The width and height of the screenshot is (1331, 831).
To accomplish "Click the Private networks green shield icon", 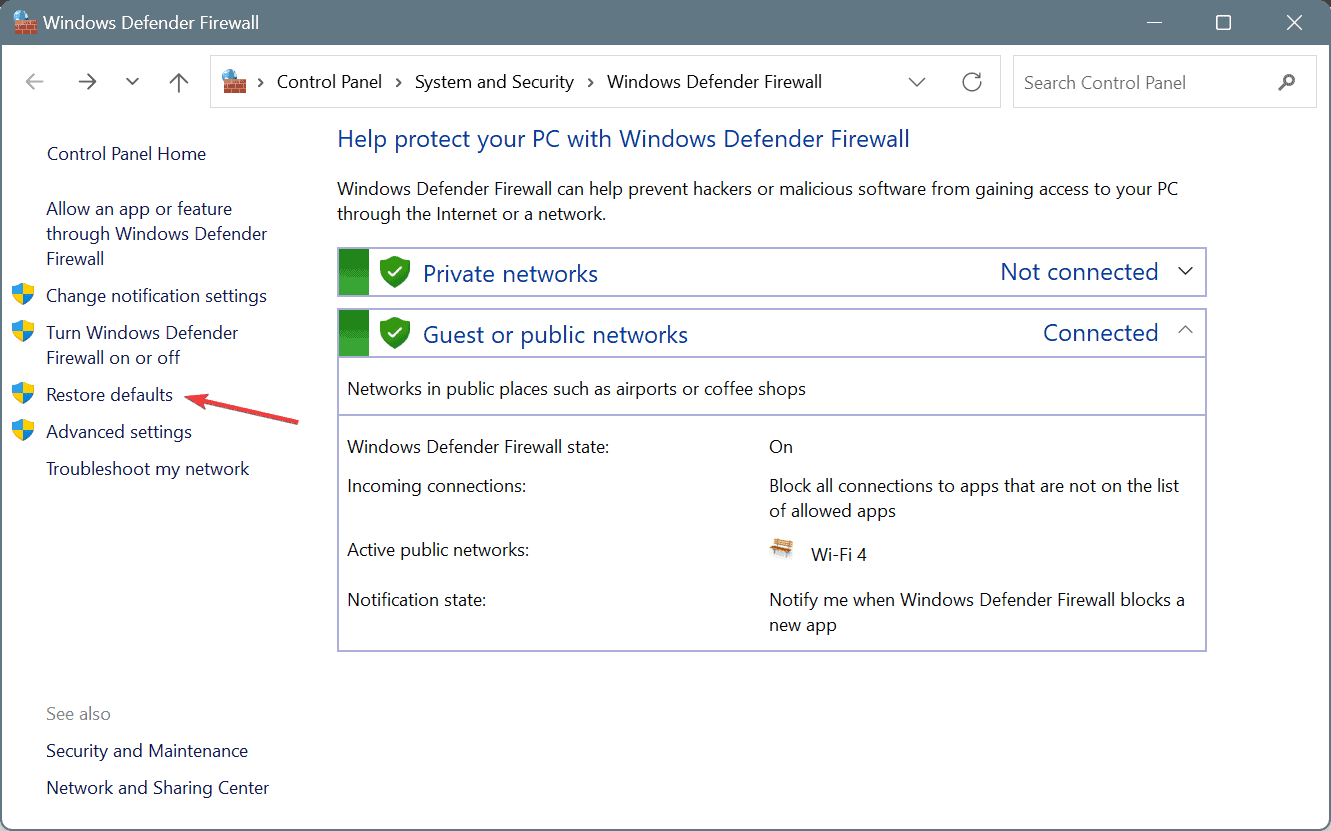I will pos(396,272).
